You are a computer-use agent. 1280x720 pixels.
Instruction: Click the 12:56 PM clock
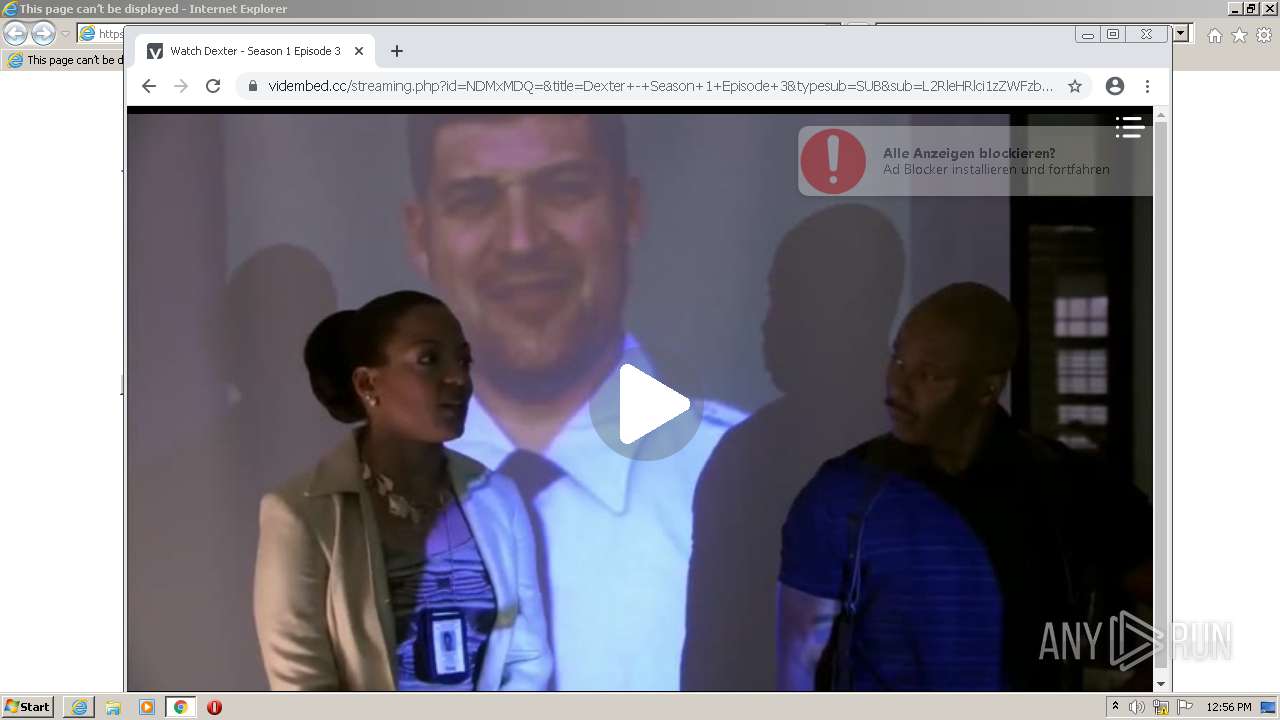click(x=1229, y=707)
